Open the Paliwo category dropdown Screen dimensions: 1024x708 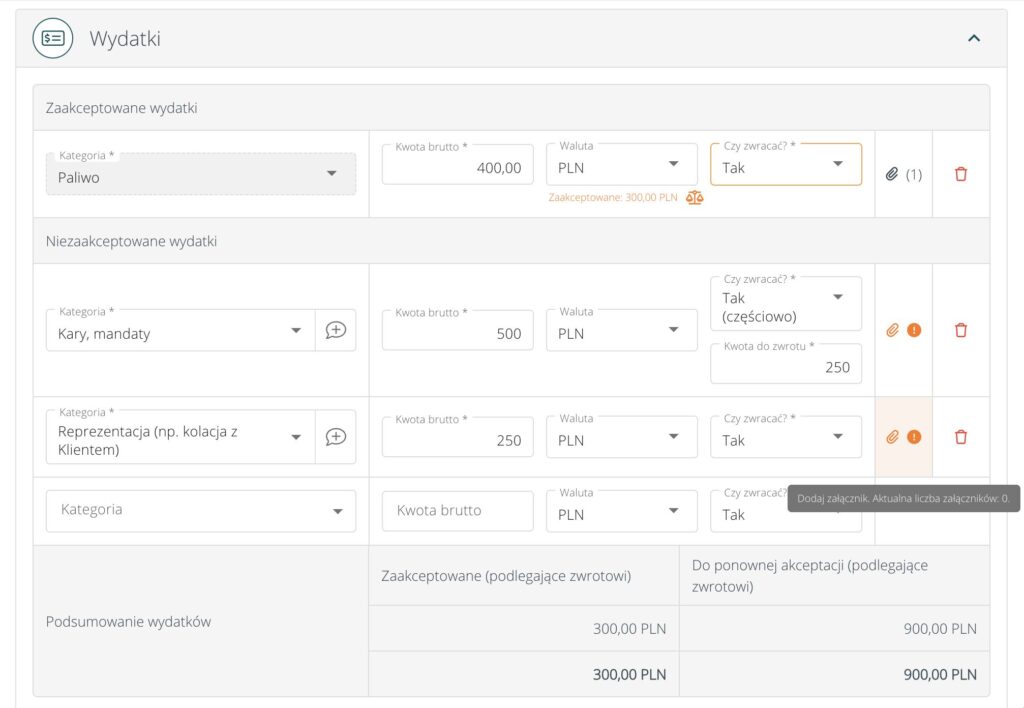point(201,174)
